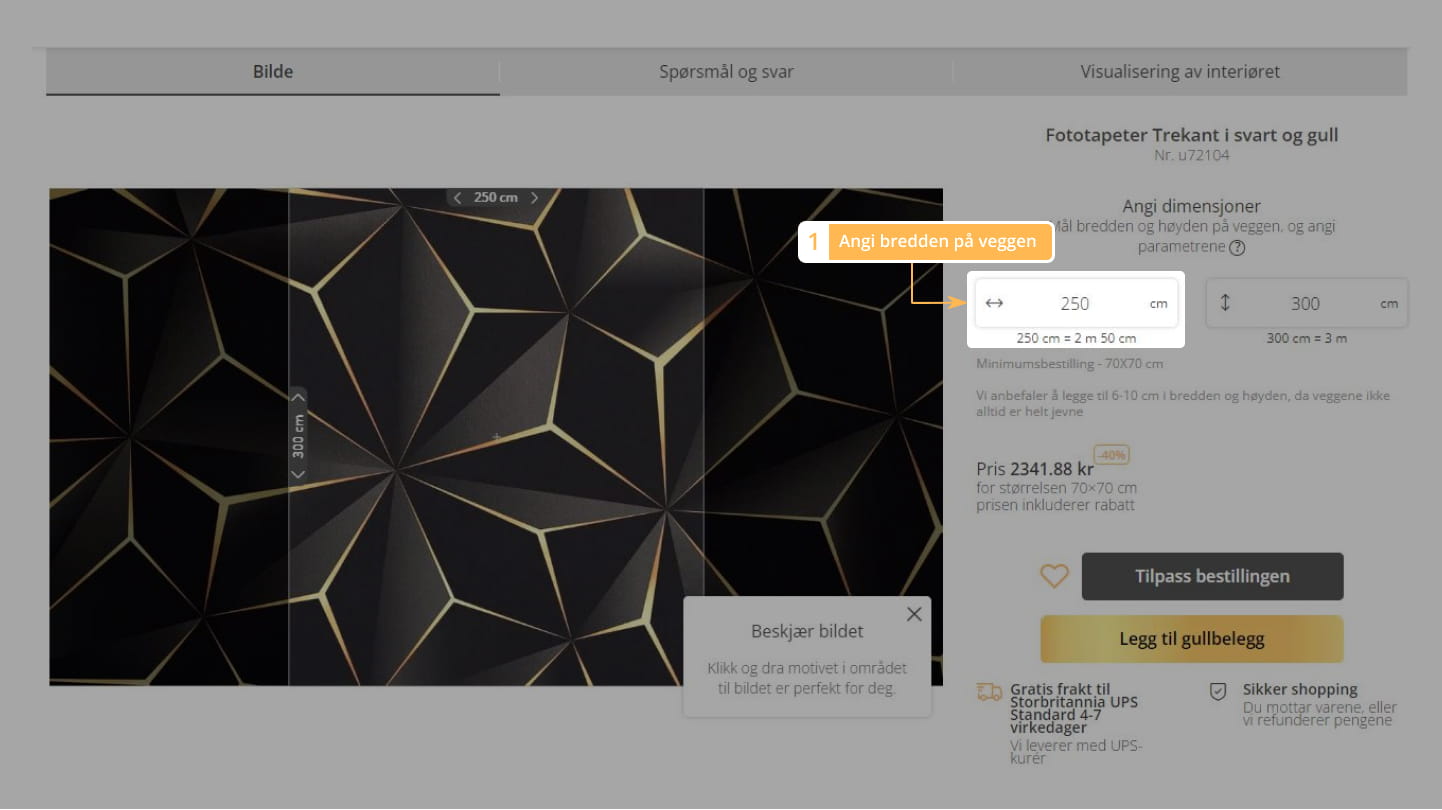This screenshot has width=1442, height=810.
Task: Click the heart icon to save to favorites
Action: click(1054, 576)
